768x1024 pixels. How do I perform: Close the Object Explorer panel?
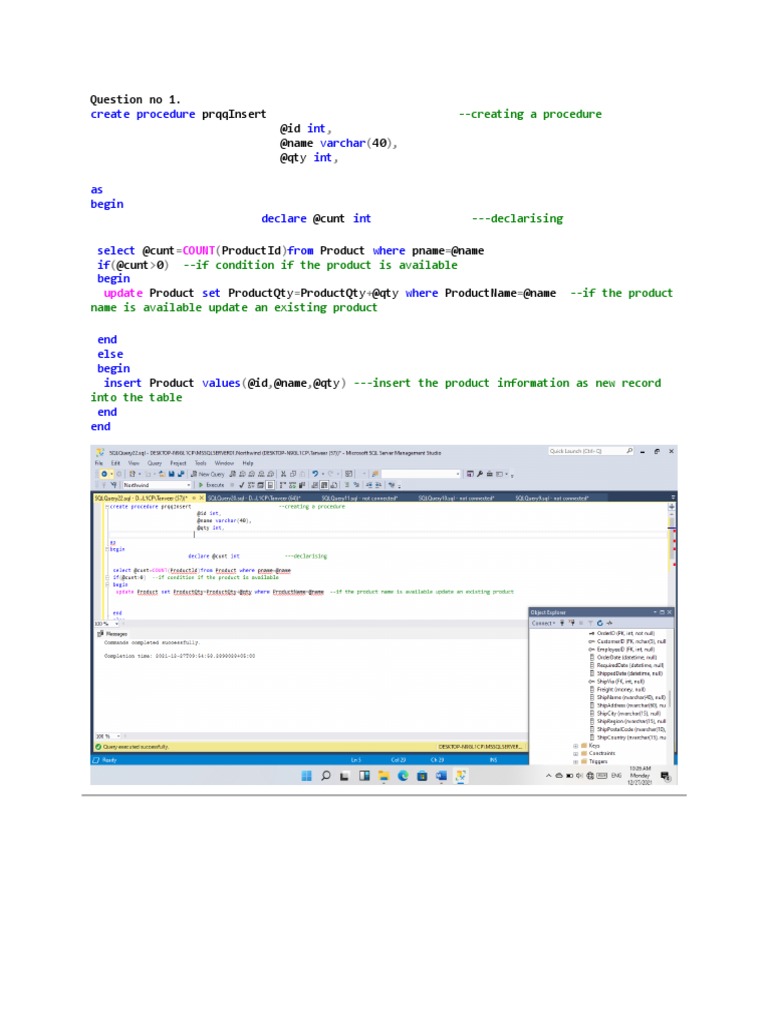[669, 613]
